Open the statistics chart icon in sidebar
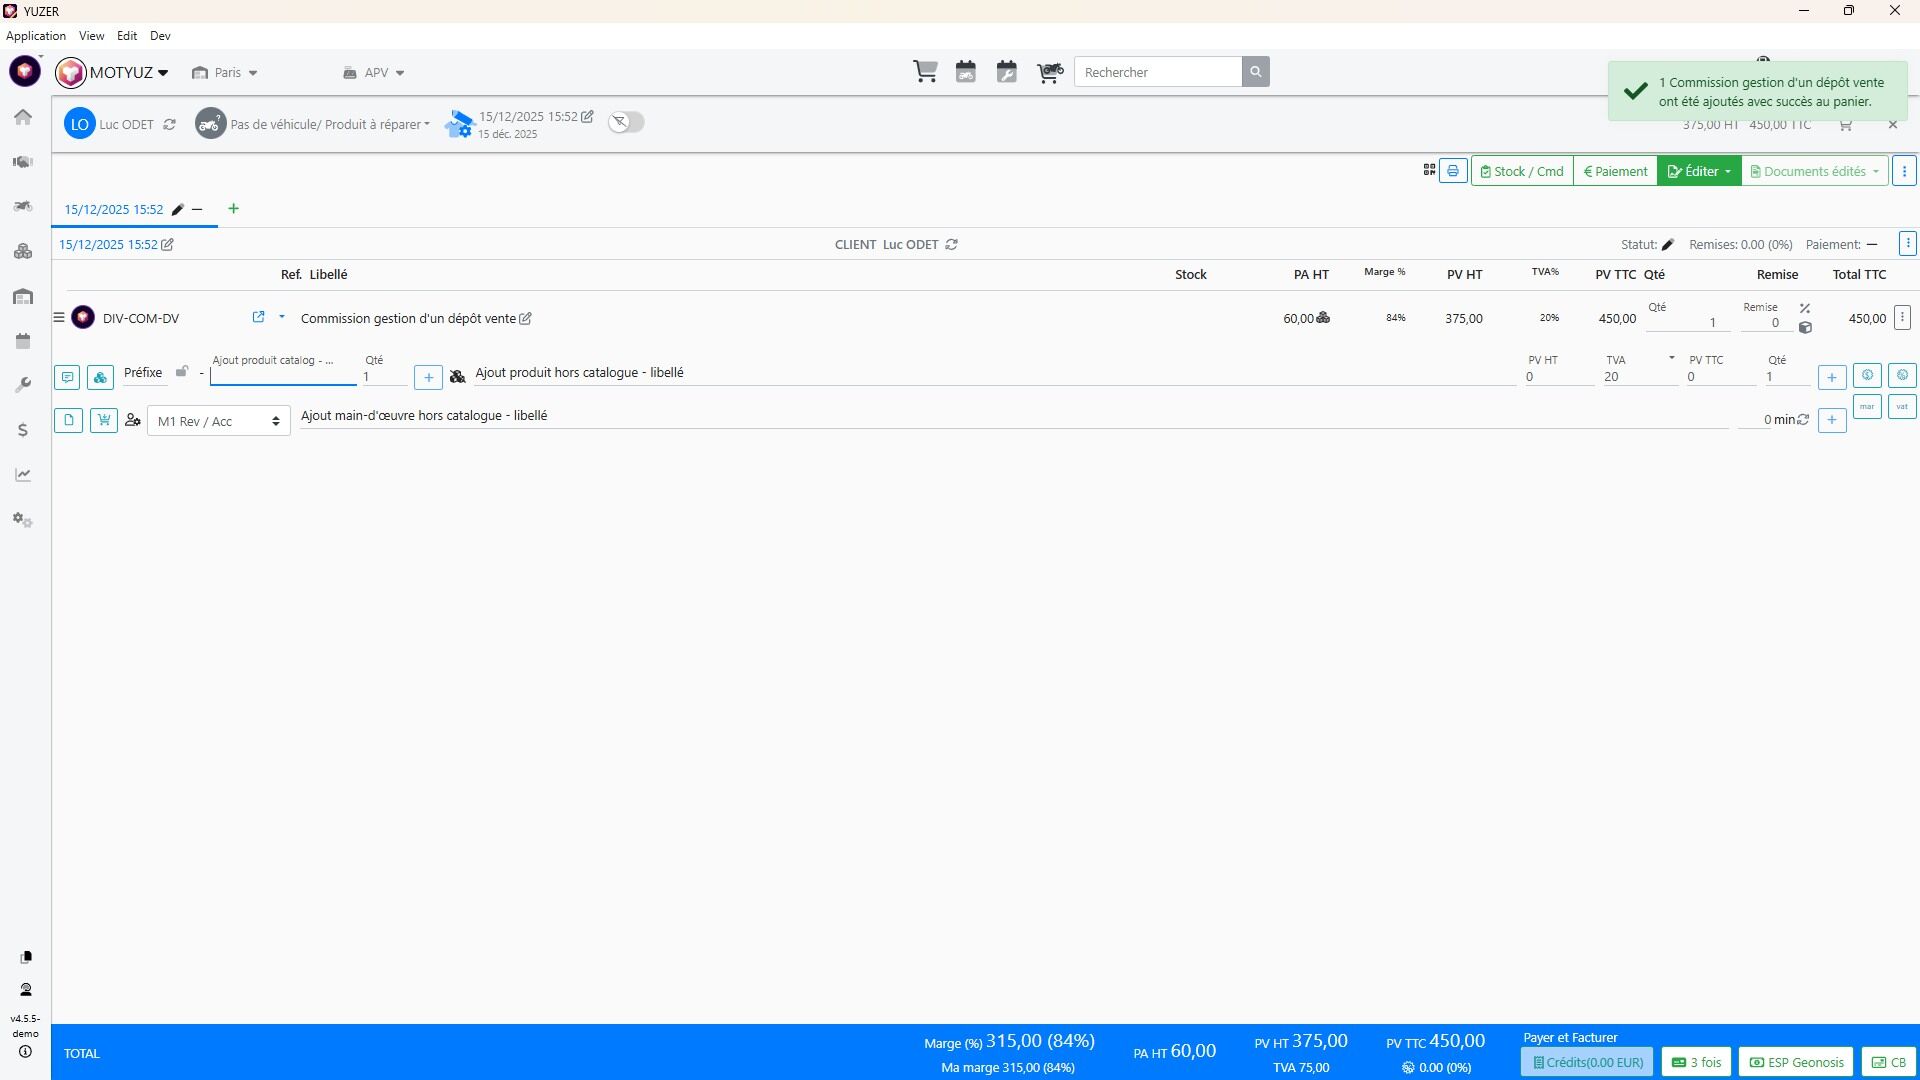This screenshot has width=1920, height=1080. (23, 475)
